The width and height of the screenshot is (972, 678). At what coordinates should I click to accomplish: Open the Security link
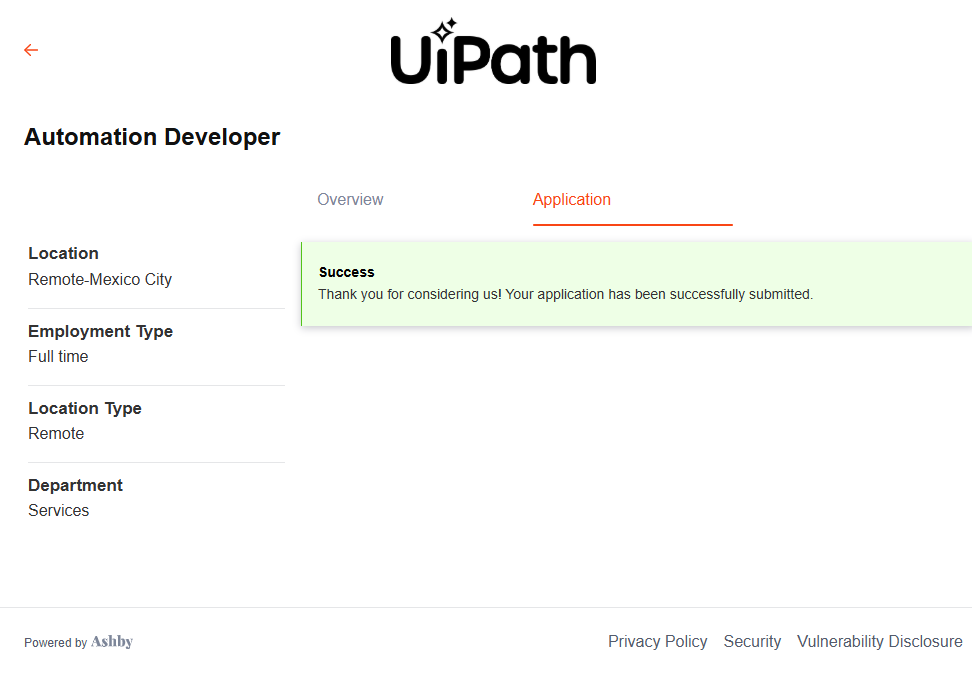coord(752,642)
